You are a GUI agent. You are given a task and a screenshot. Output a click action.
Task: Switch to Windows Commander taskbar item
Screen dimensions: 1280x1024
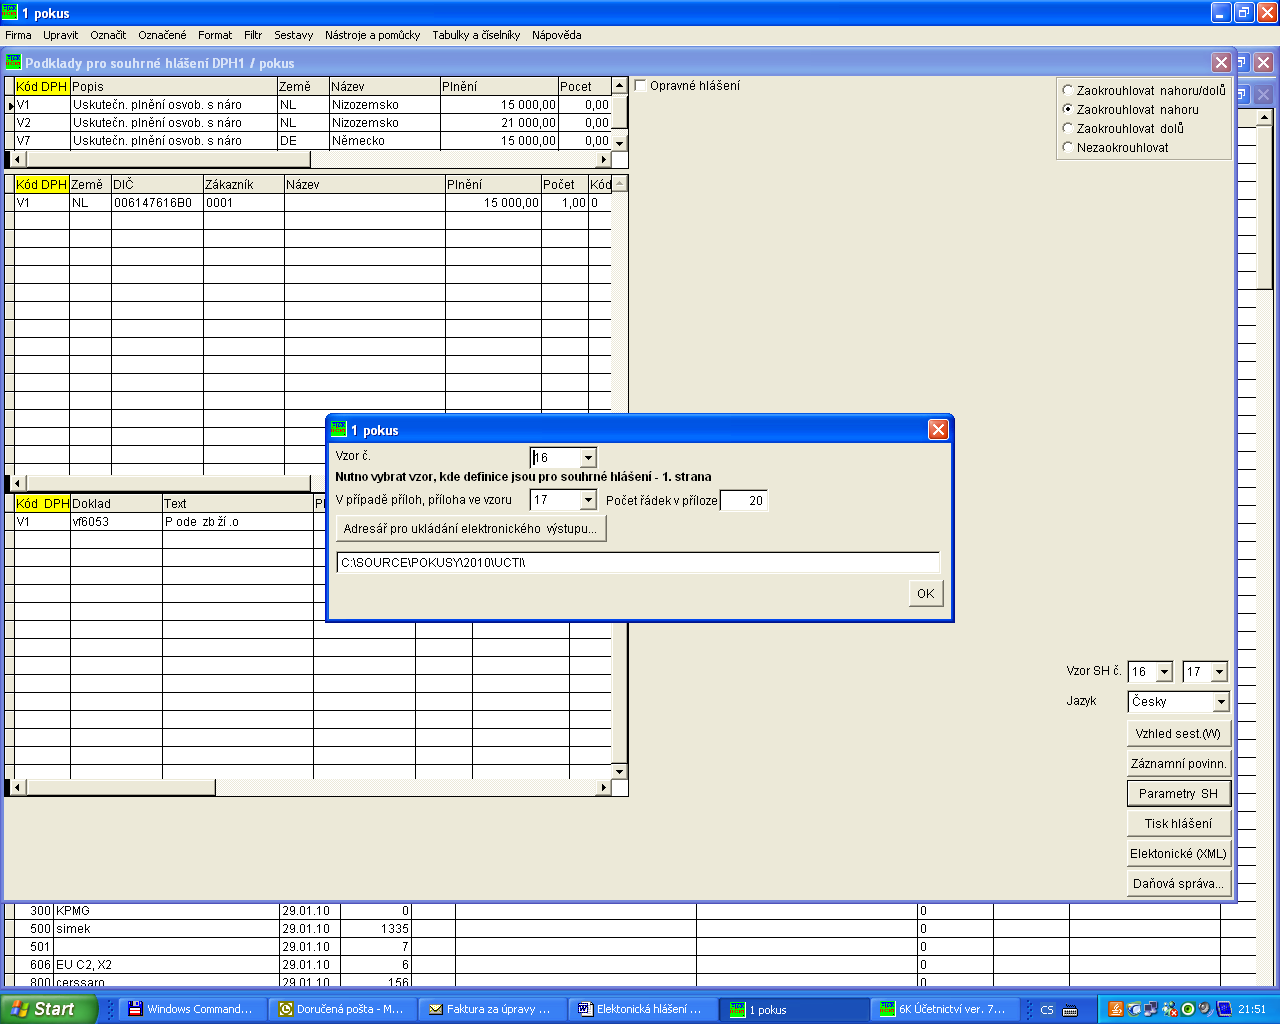(x=194, y=1009)
